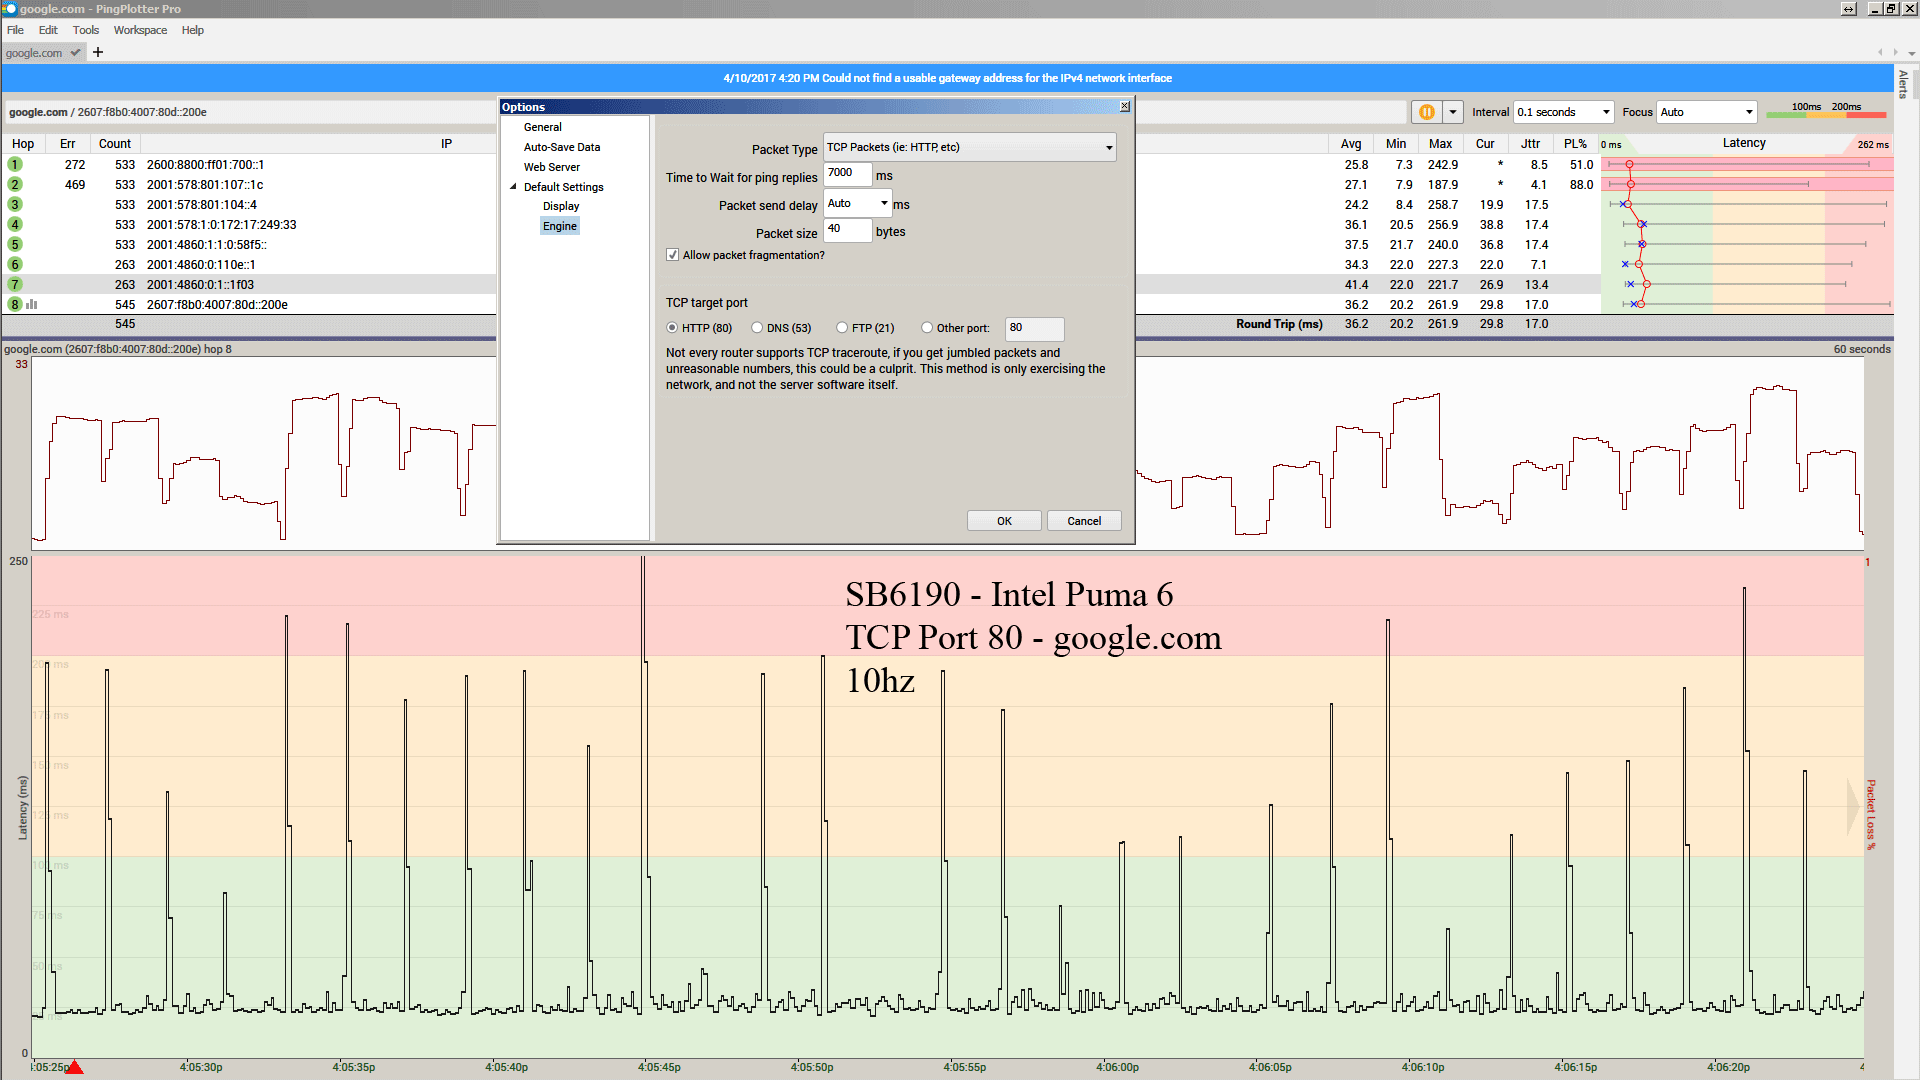This screenshot has width=1920, height=1080.
Task: Click checkmark icon on google.com tab
Action: tap(75, 53)
